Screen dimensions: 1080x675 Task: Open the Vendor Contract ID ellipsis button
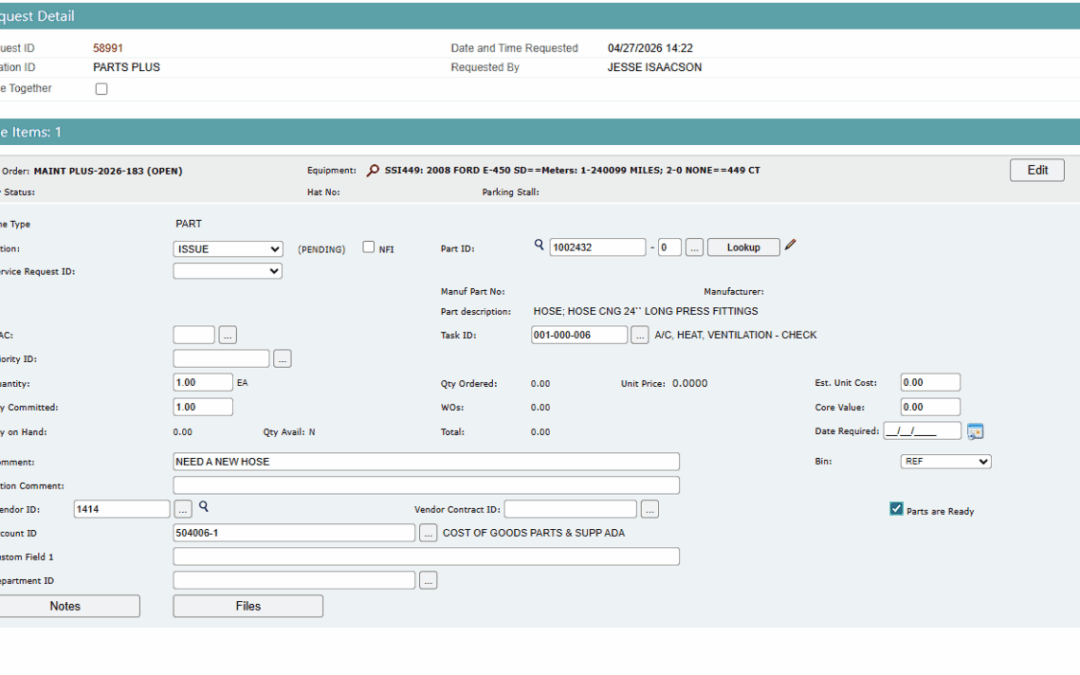tap(650, 509)
